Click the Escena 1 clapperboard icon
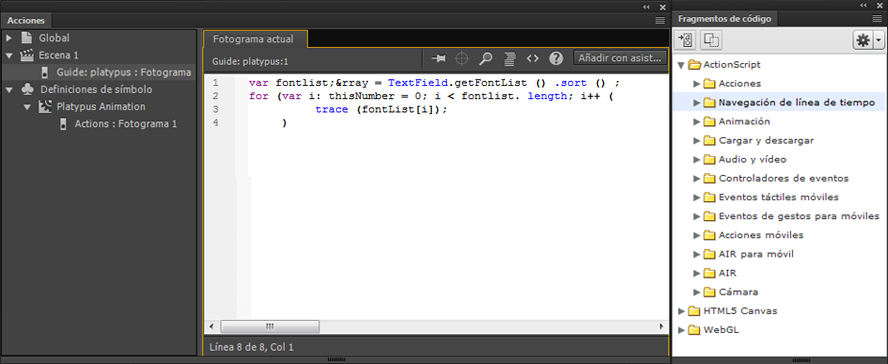Screen dimensions: 888x364 click(x=26, y=55)
